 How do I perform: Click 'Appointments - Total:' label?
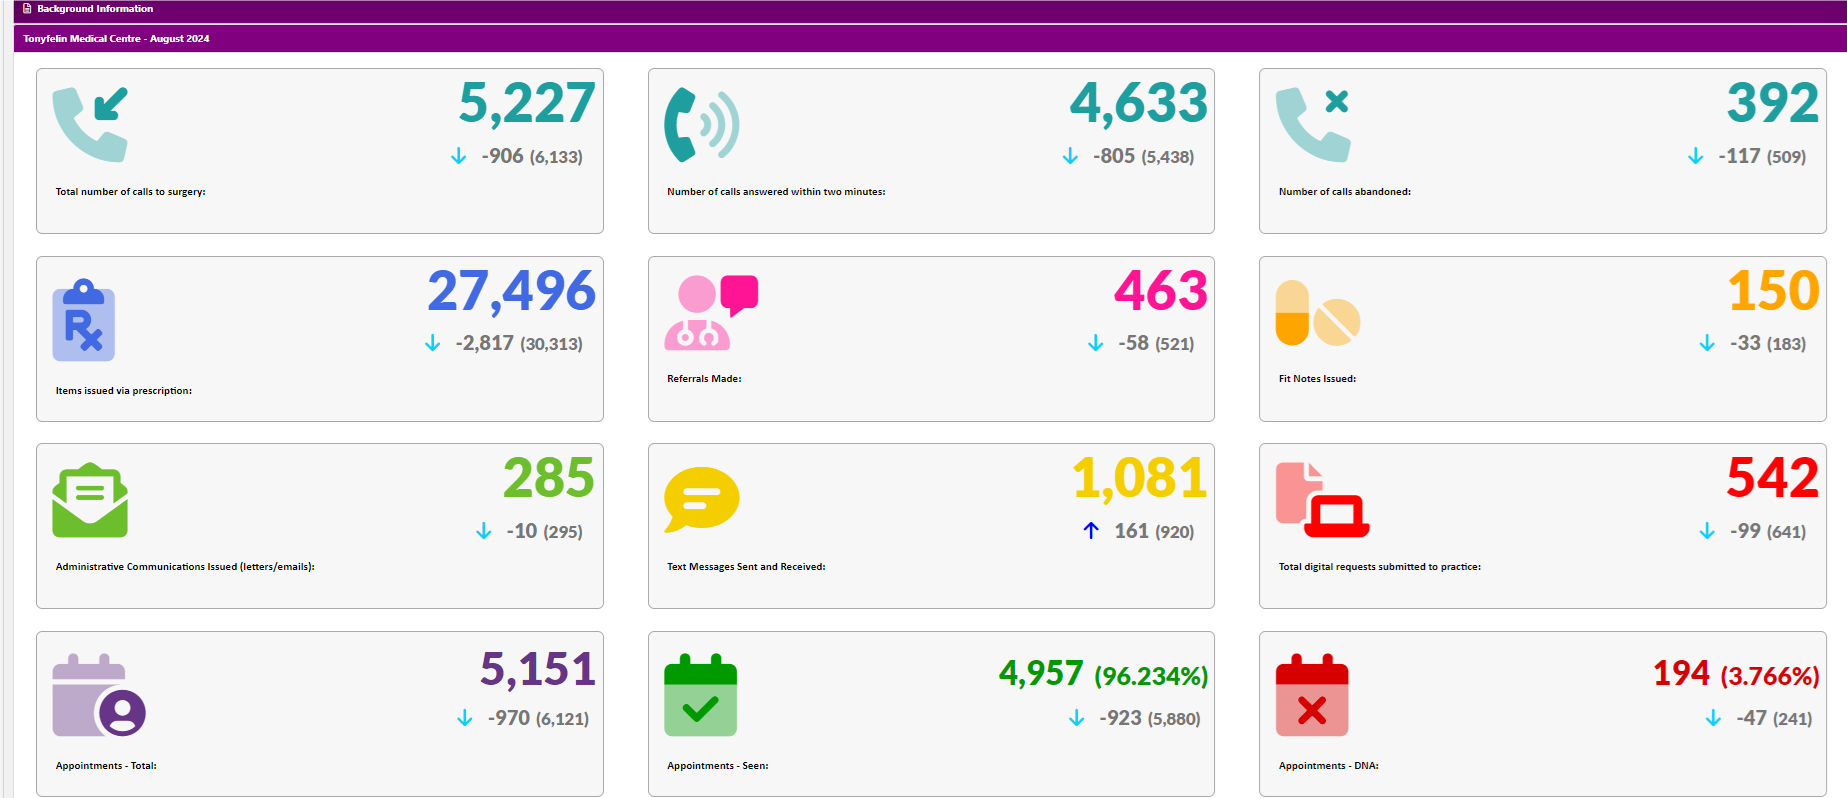(106, 766)
